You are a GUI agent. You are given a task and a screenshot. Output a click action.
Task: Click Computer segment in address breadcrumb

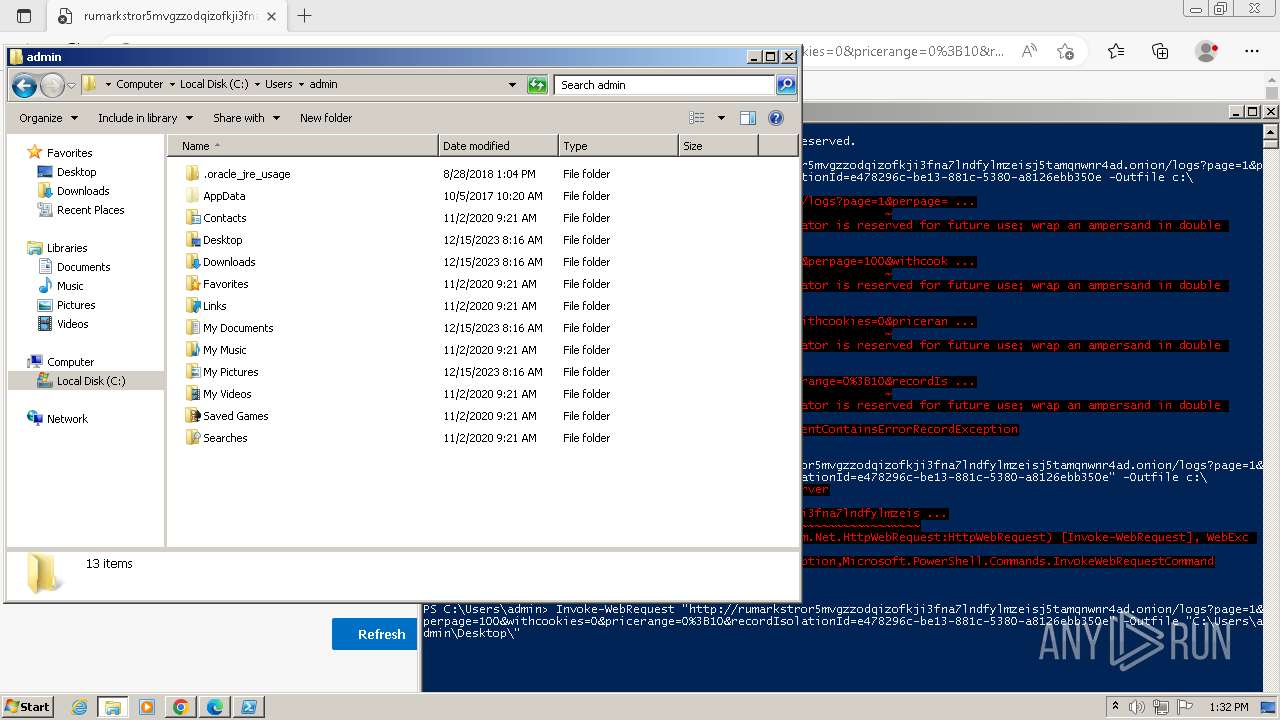click(x=139, y=85)
